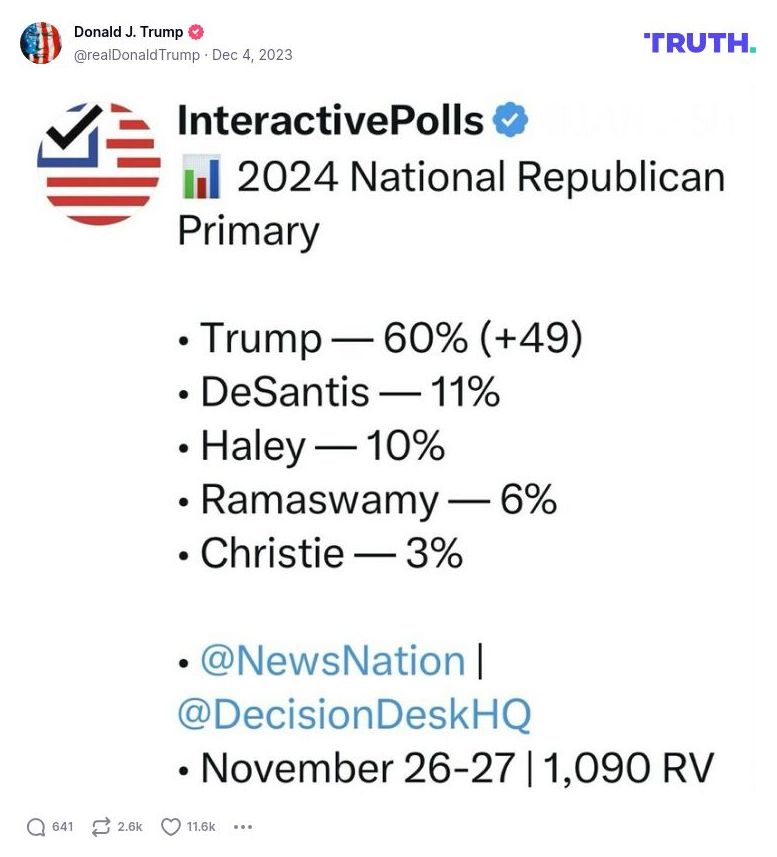Click the 641 reply count
The width and height of the screenshot is (777, 857).
click(62, 827)
